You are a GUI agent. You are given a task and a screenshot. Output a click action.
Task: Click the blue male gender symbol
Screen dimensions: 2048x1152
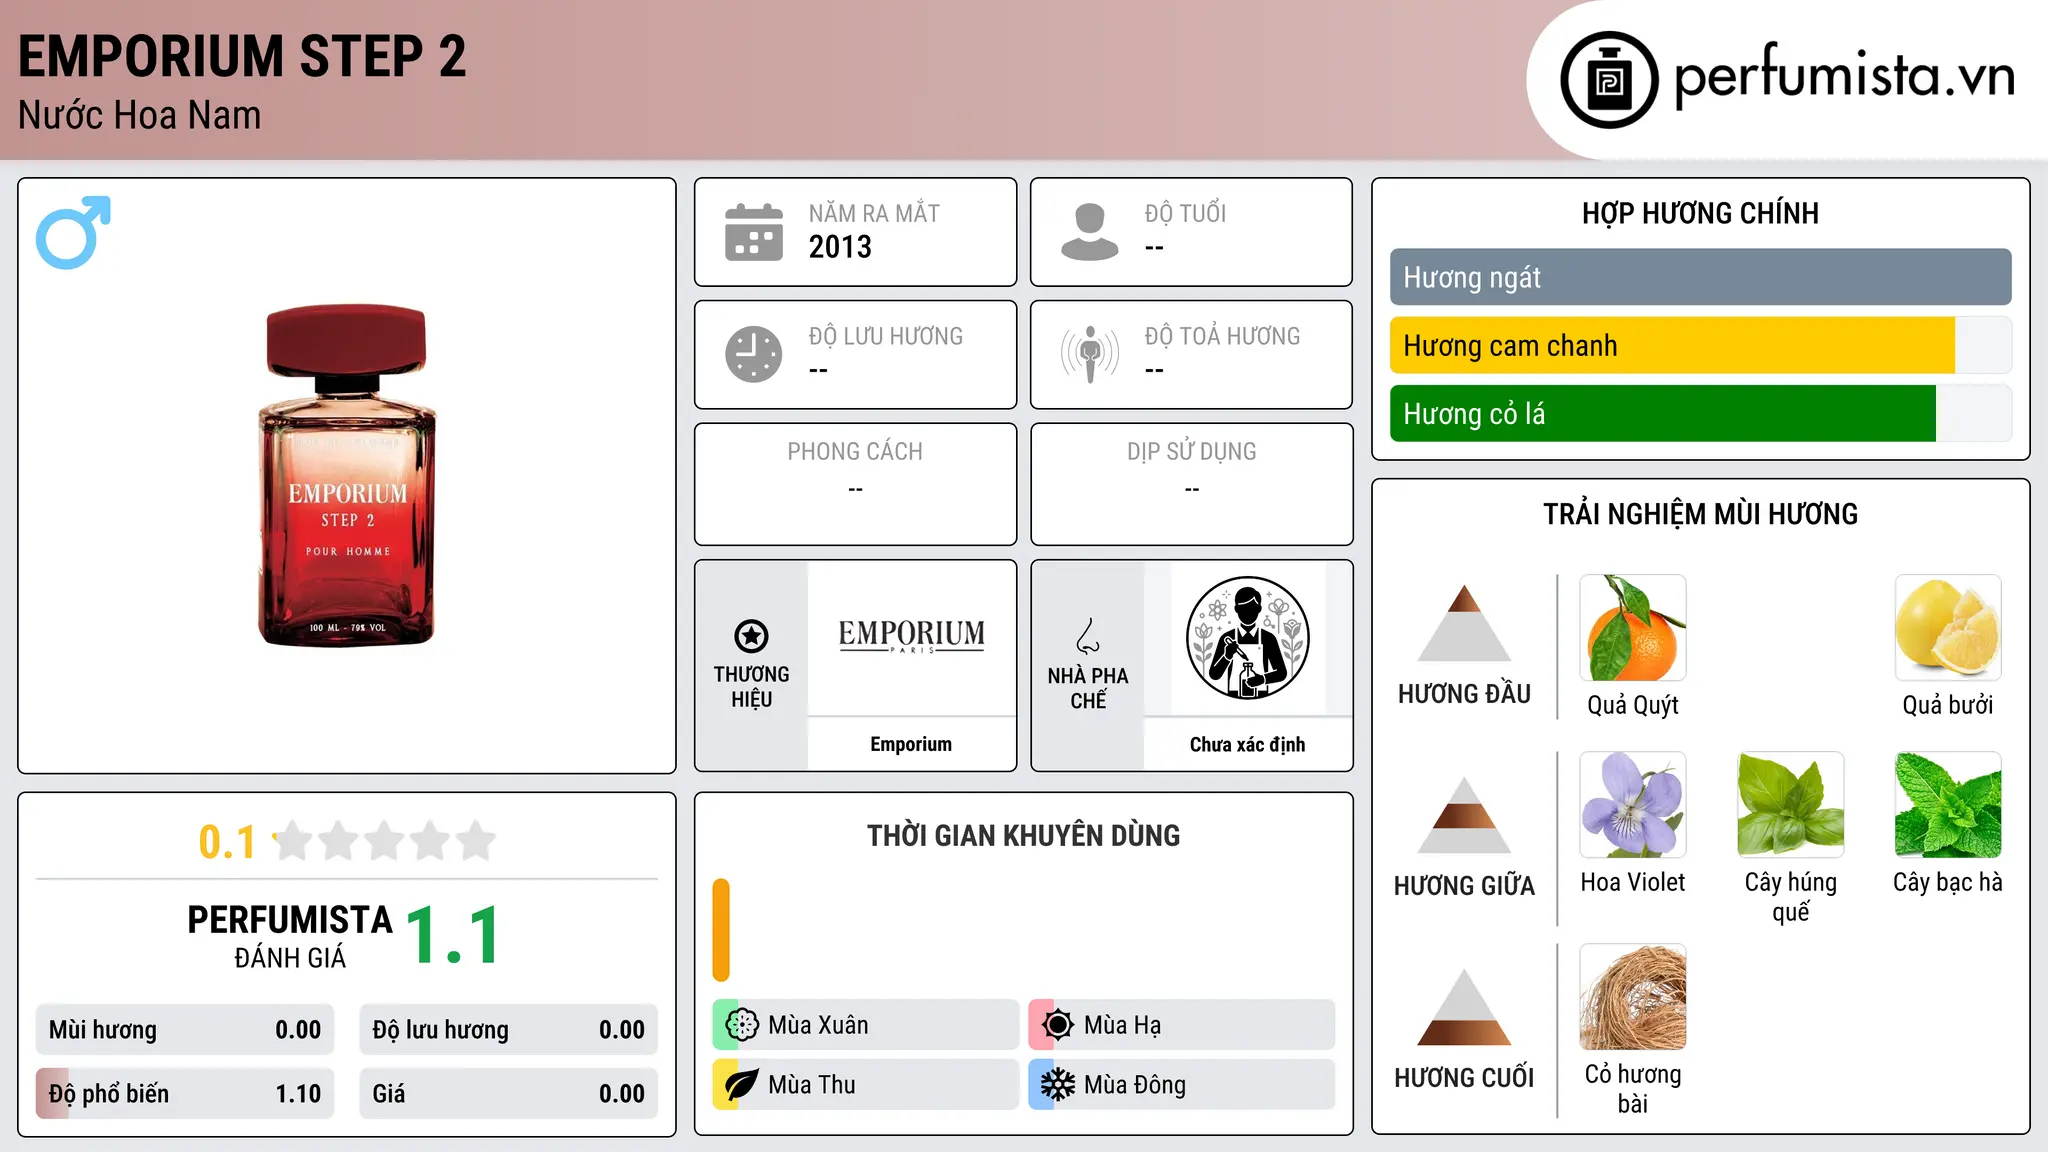[73, 232]
